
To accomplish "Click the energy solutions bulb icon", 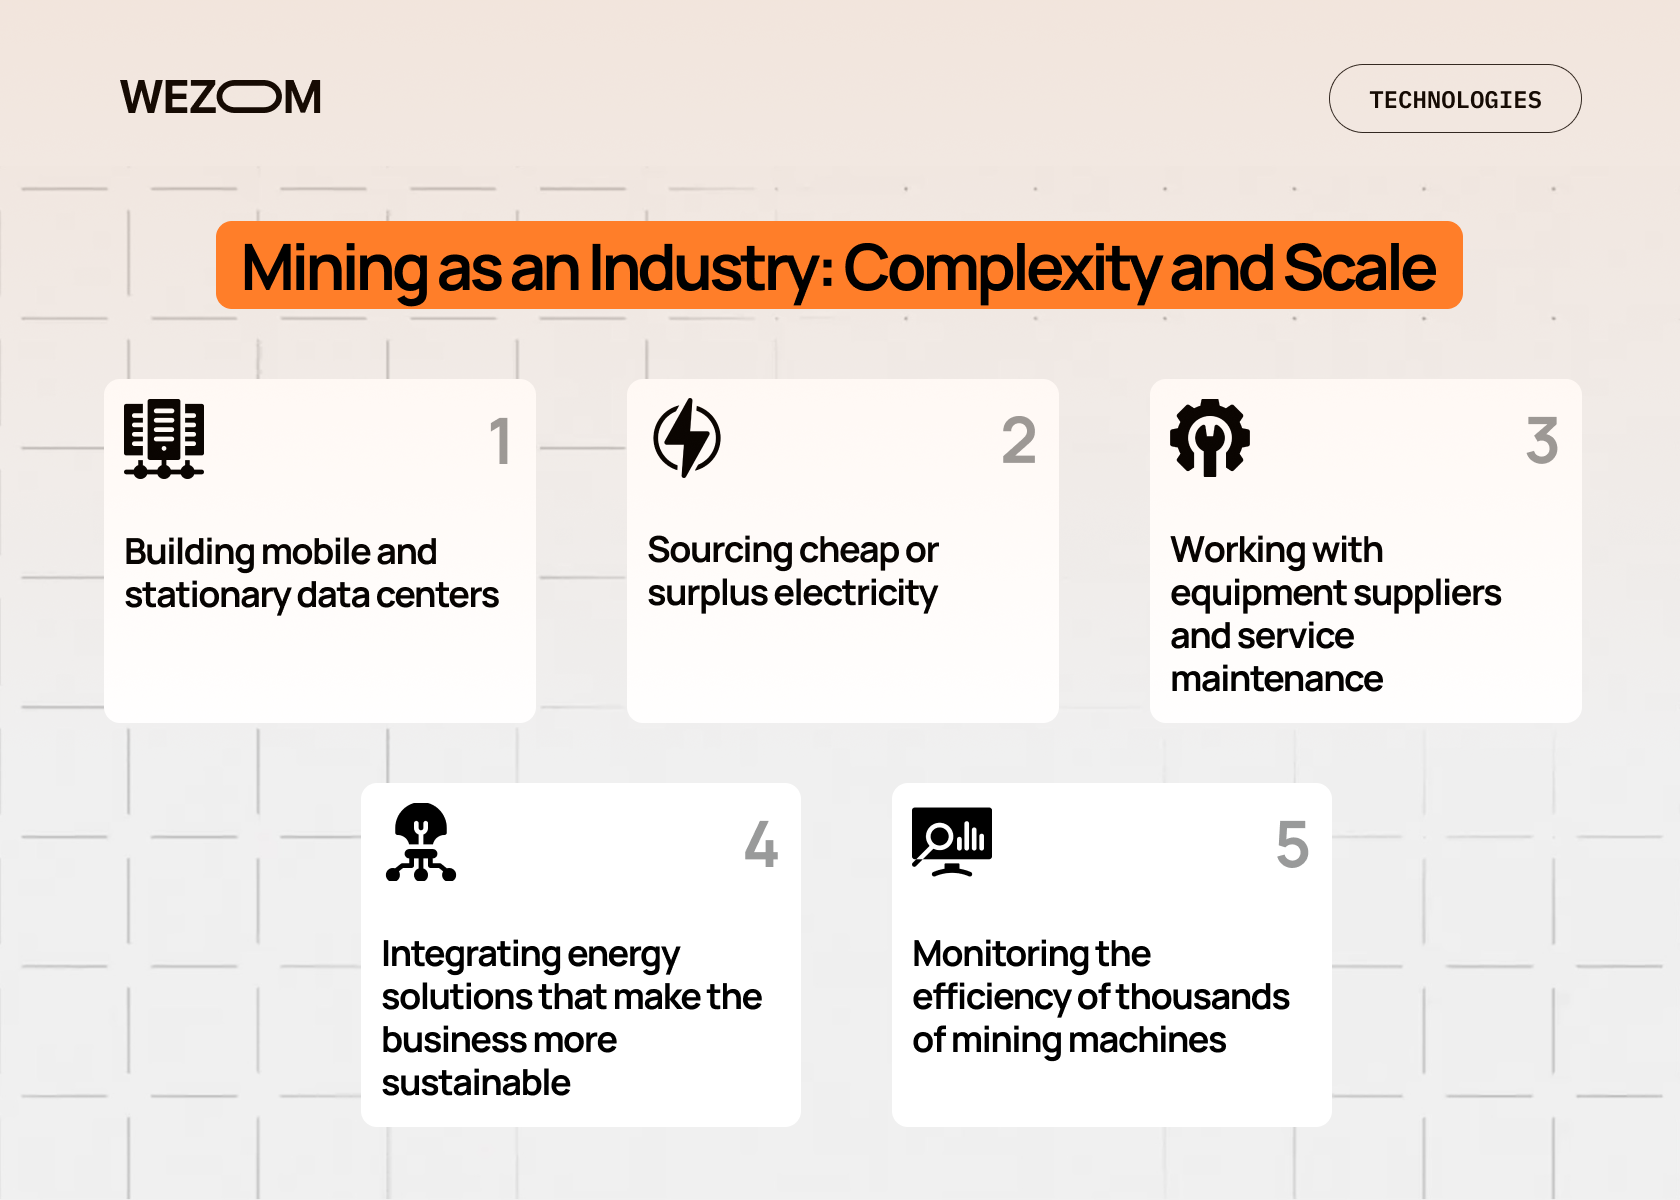I will 421,842.
